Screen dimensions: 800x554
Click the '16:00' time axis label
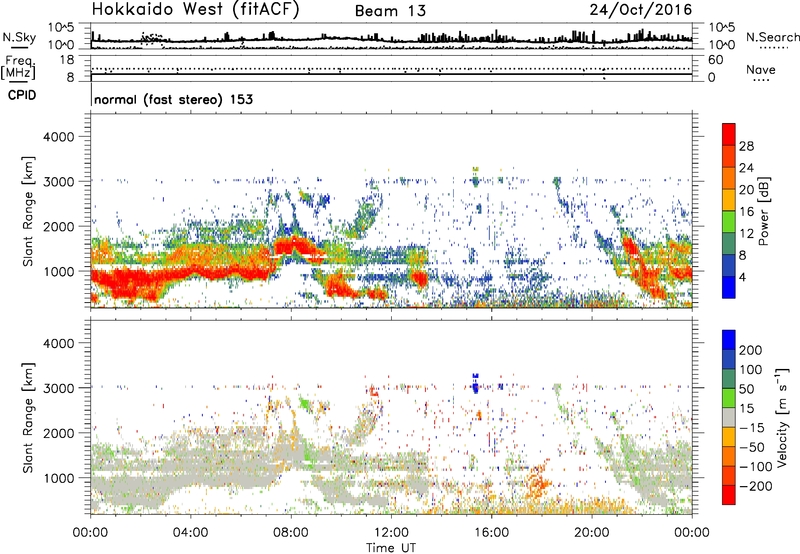[x=491, y=533]
